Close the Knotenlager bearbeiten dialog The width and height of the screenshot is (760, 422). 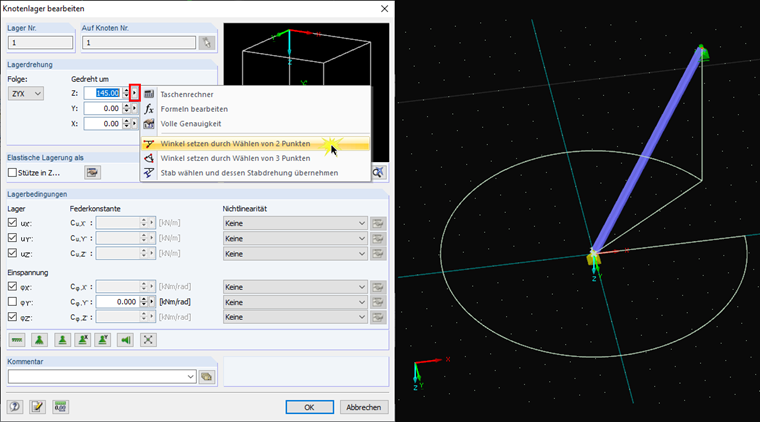[384, 8]
